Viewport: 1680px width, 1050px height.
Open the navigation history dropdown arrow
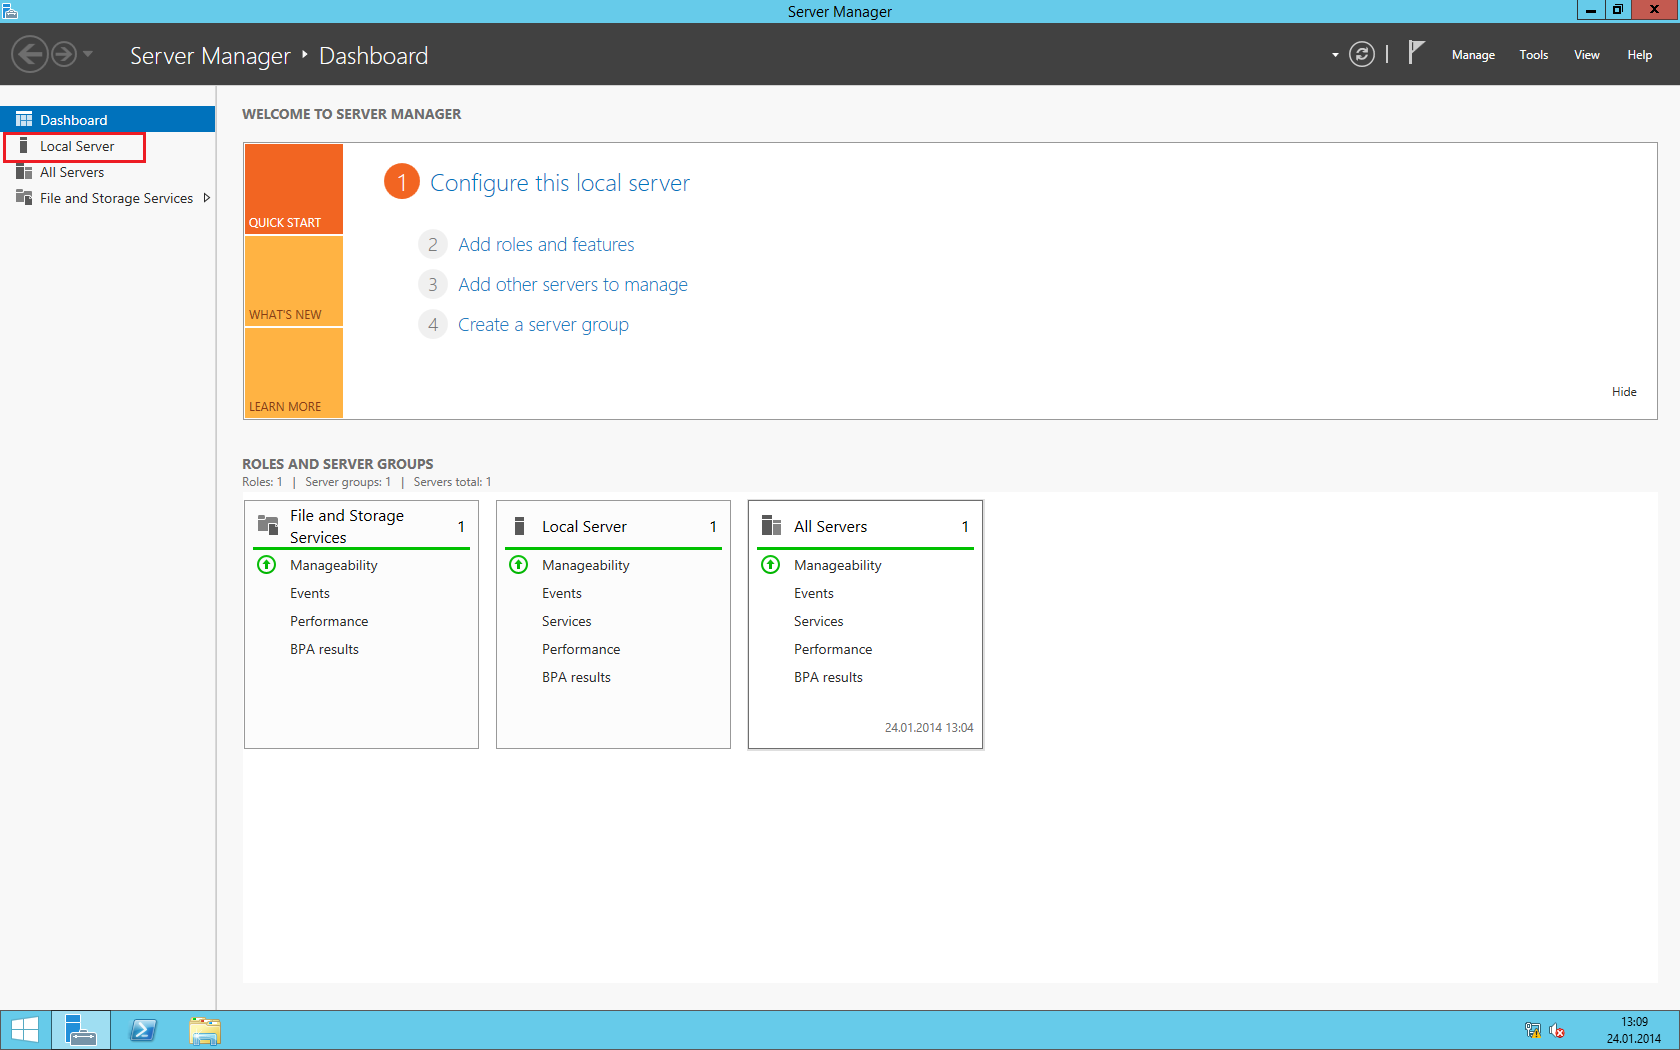point(88,54)
